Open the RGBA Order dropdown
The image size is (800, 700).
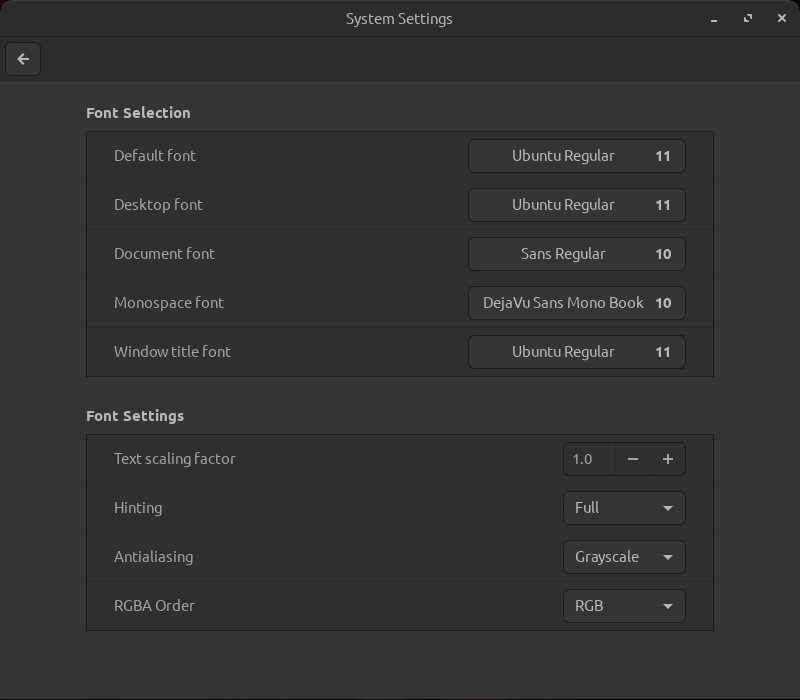(623, 606)
